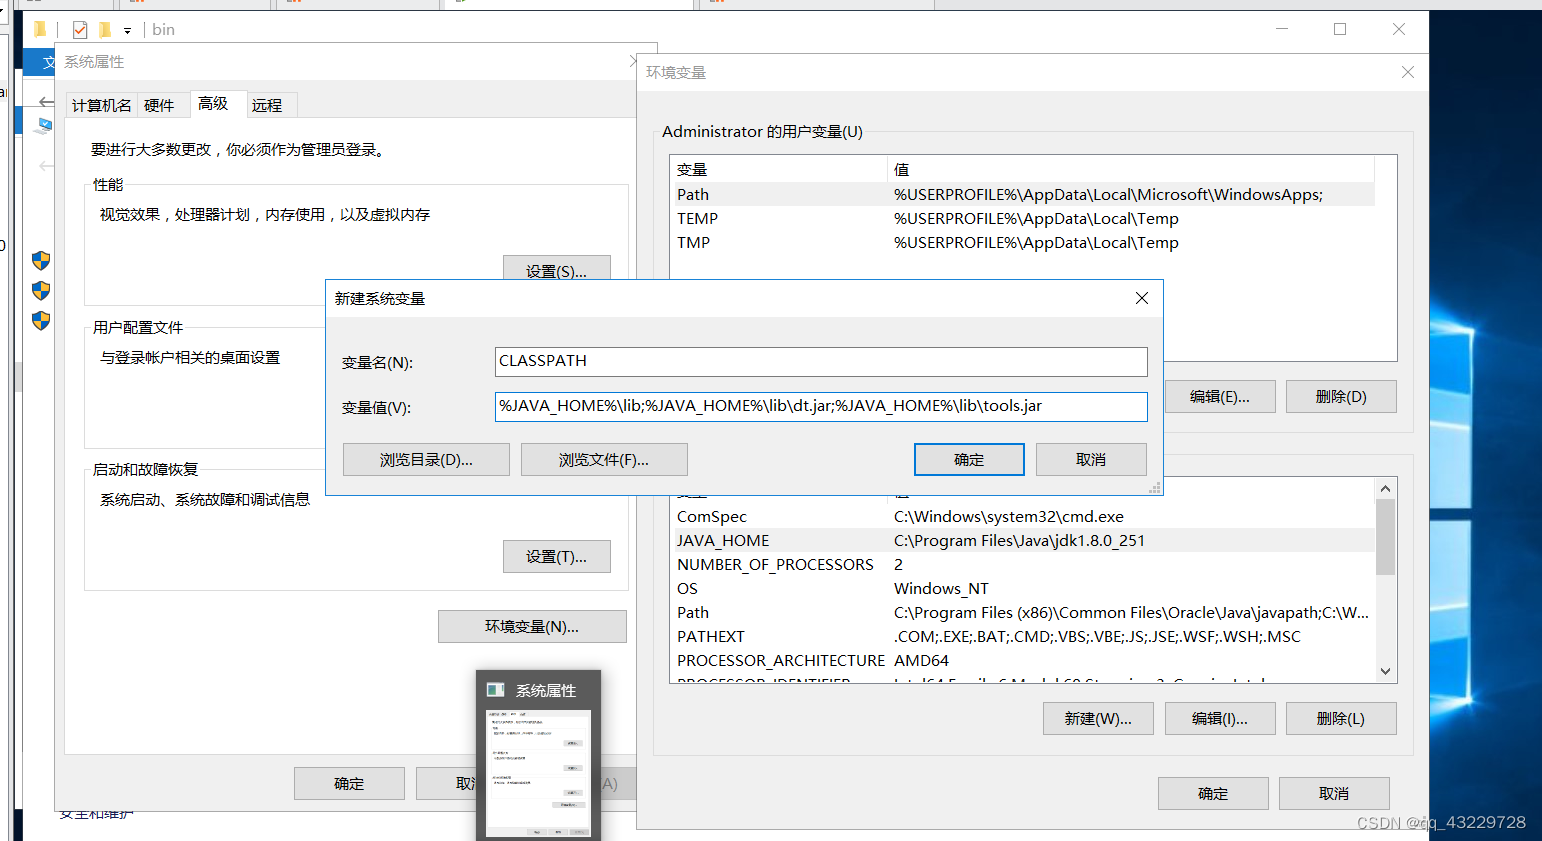This screenshot has height=841, width=1542.
Task: Toggle the checked checkbox icon in Quick Access toolbar
Action: click(x=79, y=29)
